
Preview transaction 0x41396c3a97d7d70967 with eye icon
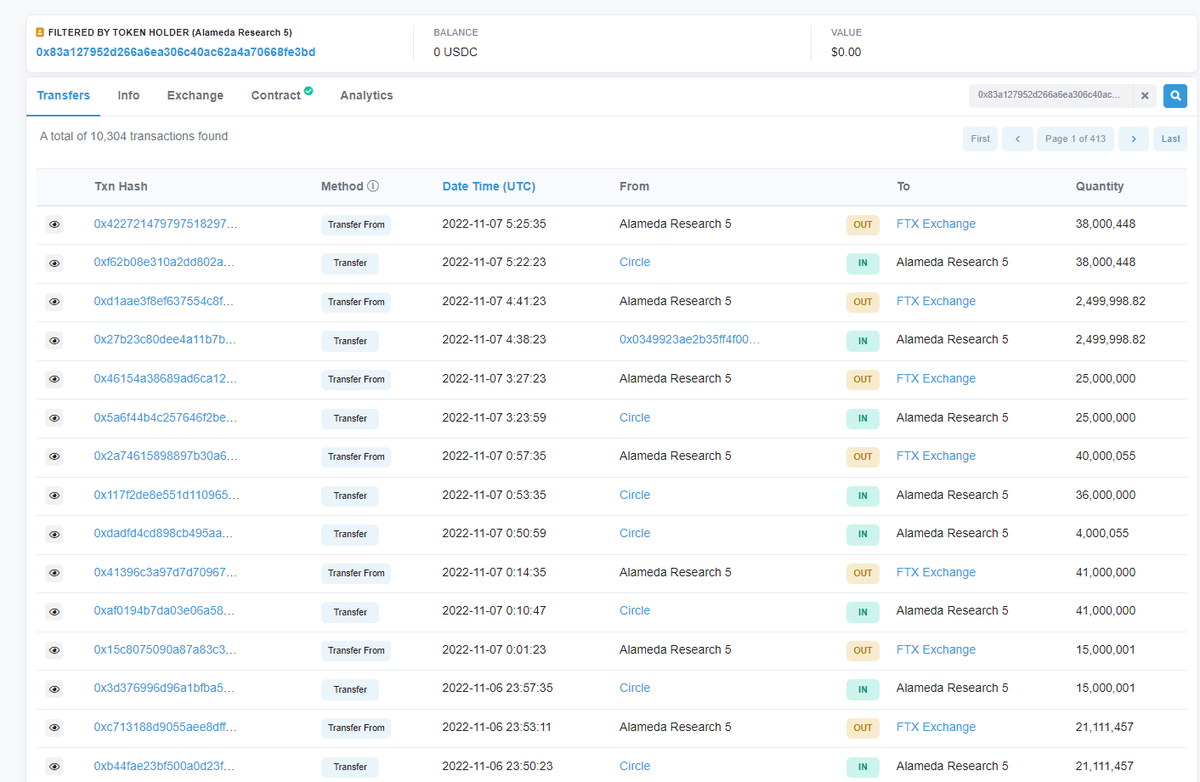tap(54, 573)
